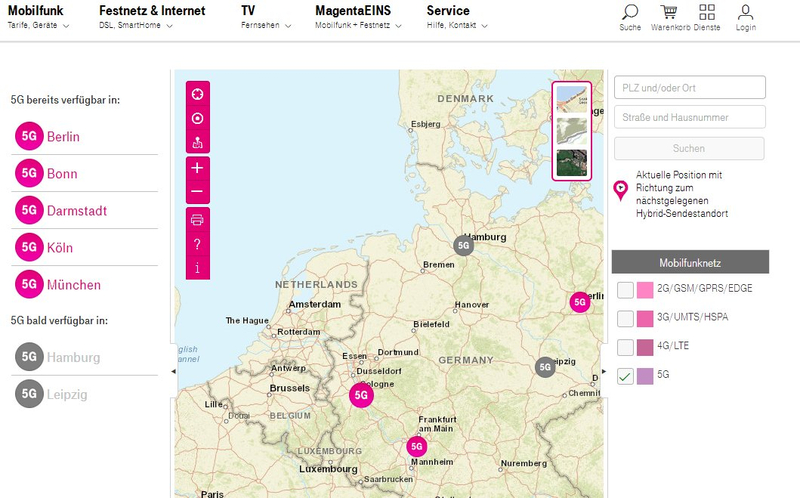The width and height of the screenshot is (800, 498).
Task: Focus the PLZ und/oder Ort field
Action: (690, 87)
